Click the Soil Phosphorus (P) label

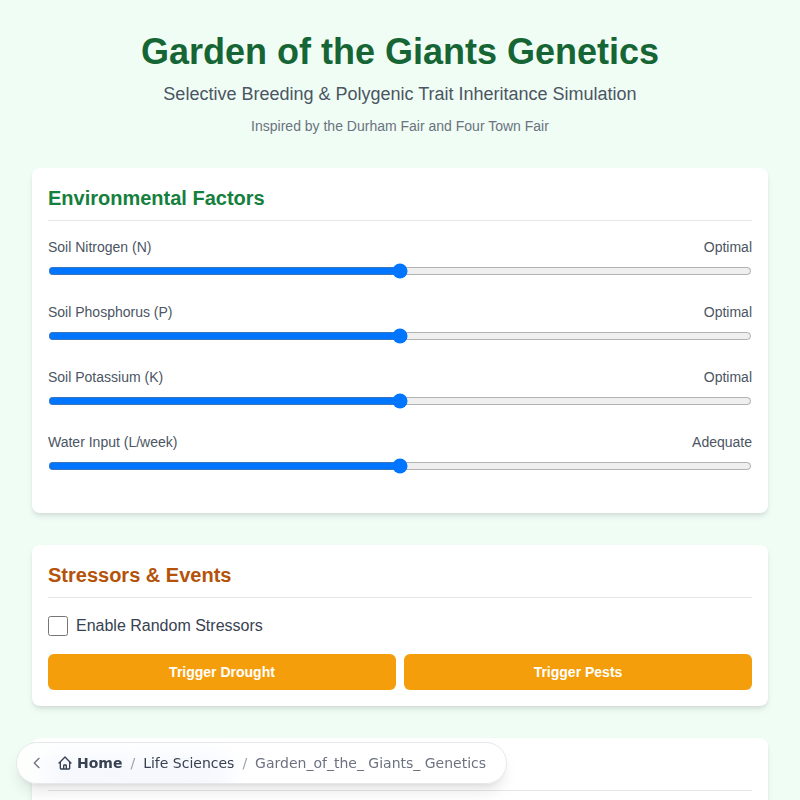110,312
